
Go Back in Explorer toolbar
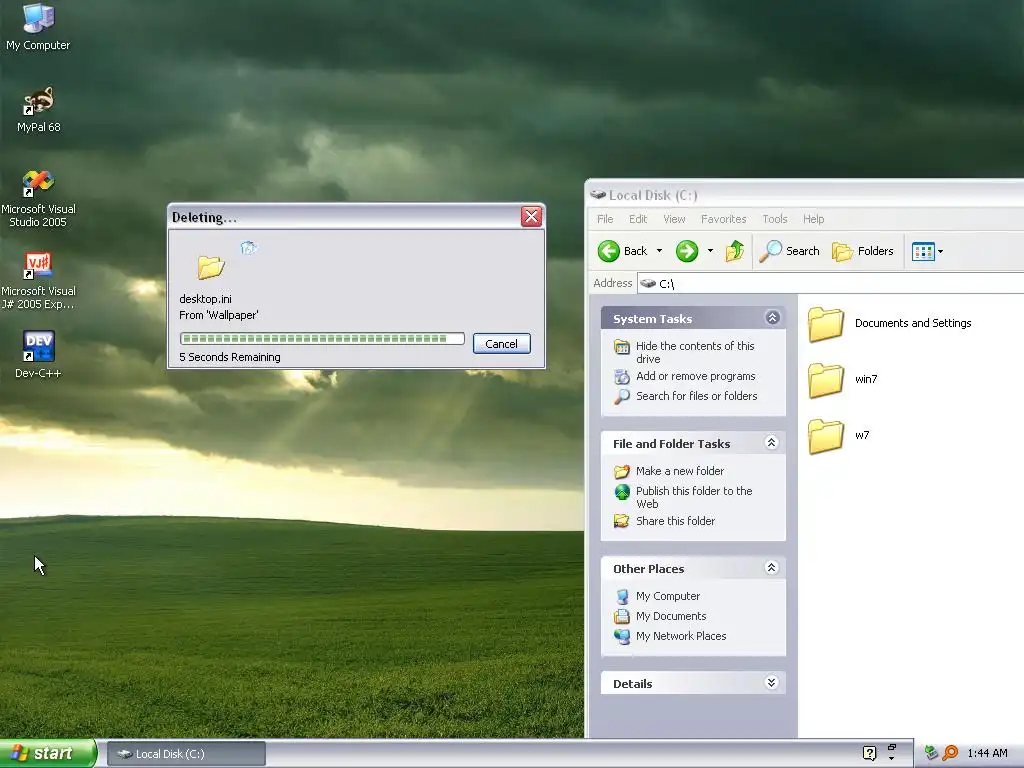point(622,251)
